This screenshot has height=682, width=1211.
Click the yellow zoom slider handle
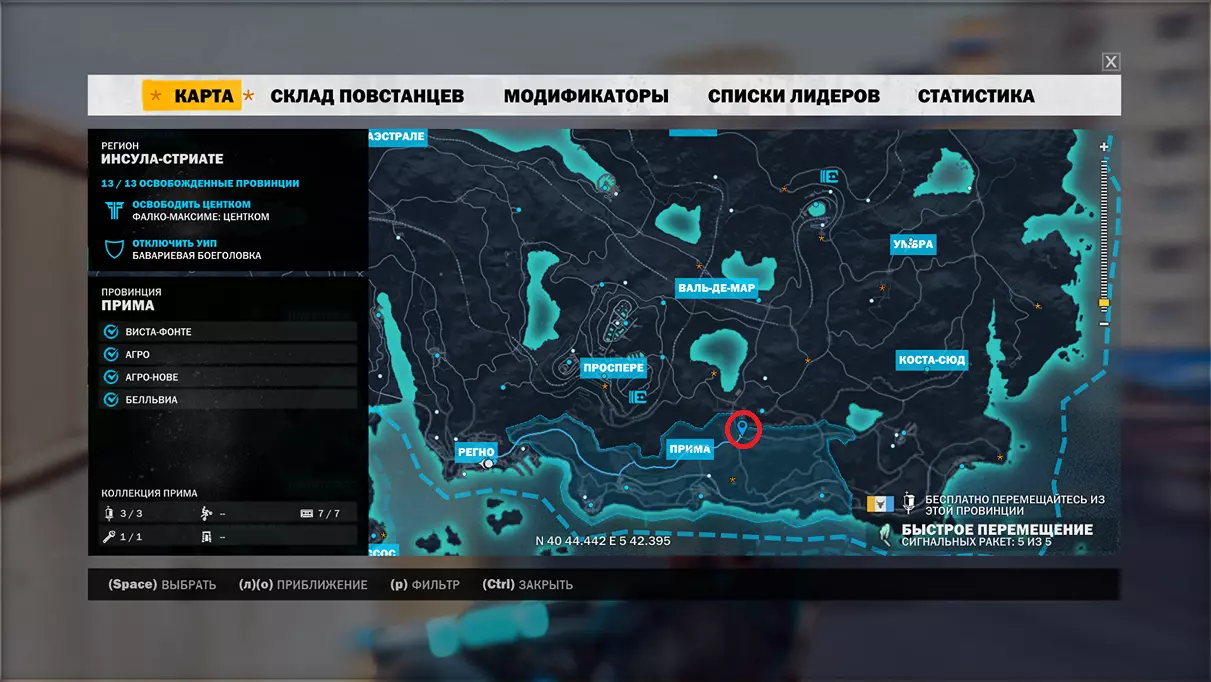point(1104,302)
